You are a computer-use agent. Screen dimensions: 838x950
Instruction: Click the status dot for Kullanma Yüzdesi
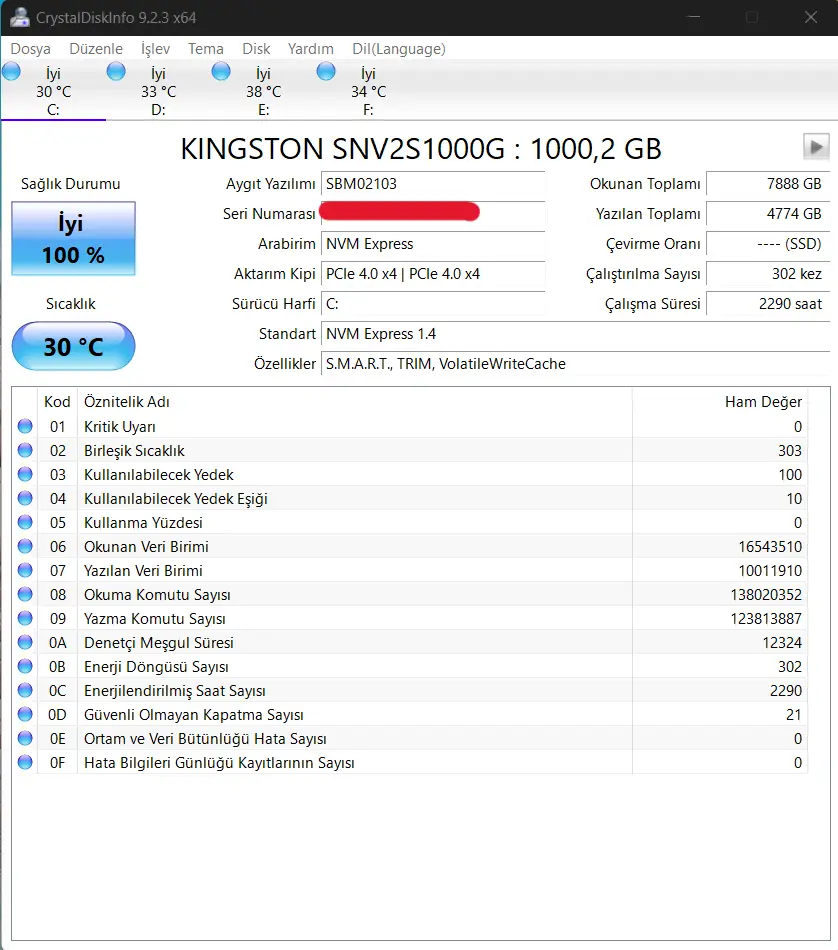point(25,522)
